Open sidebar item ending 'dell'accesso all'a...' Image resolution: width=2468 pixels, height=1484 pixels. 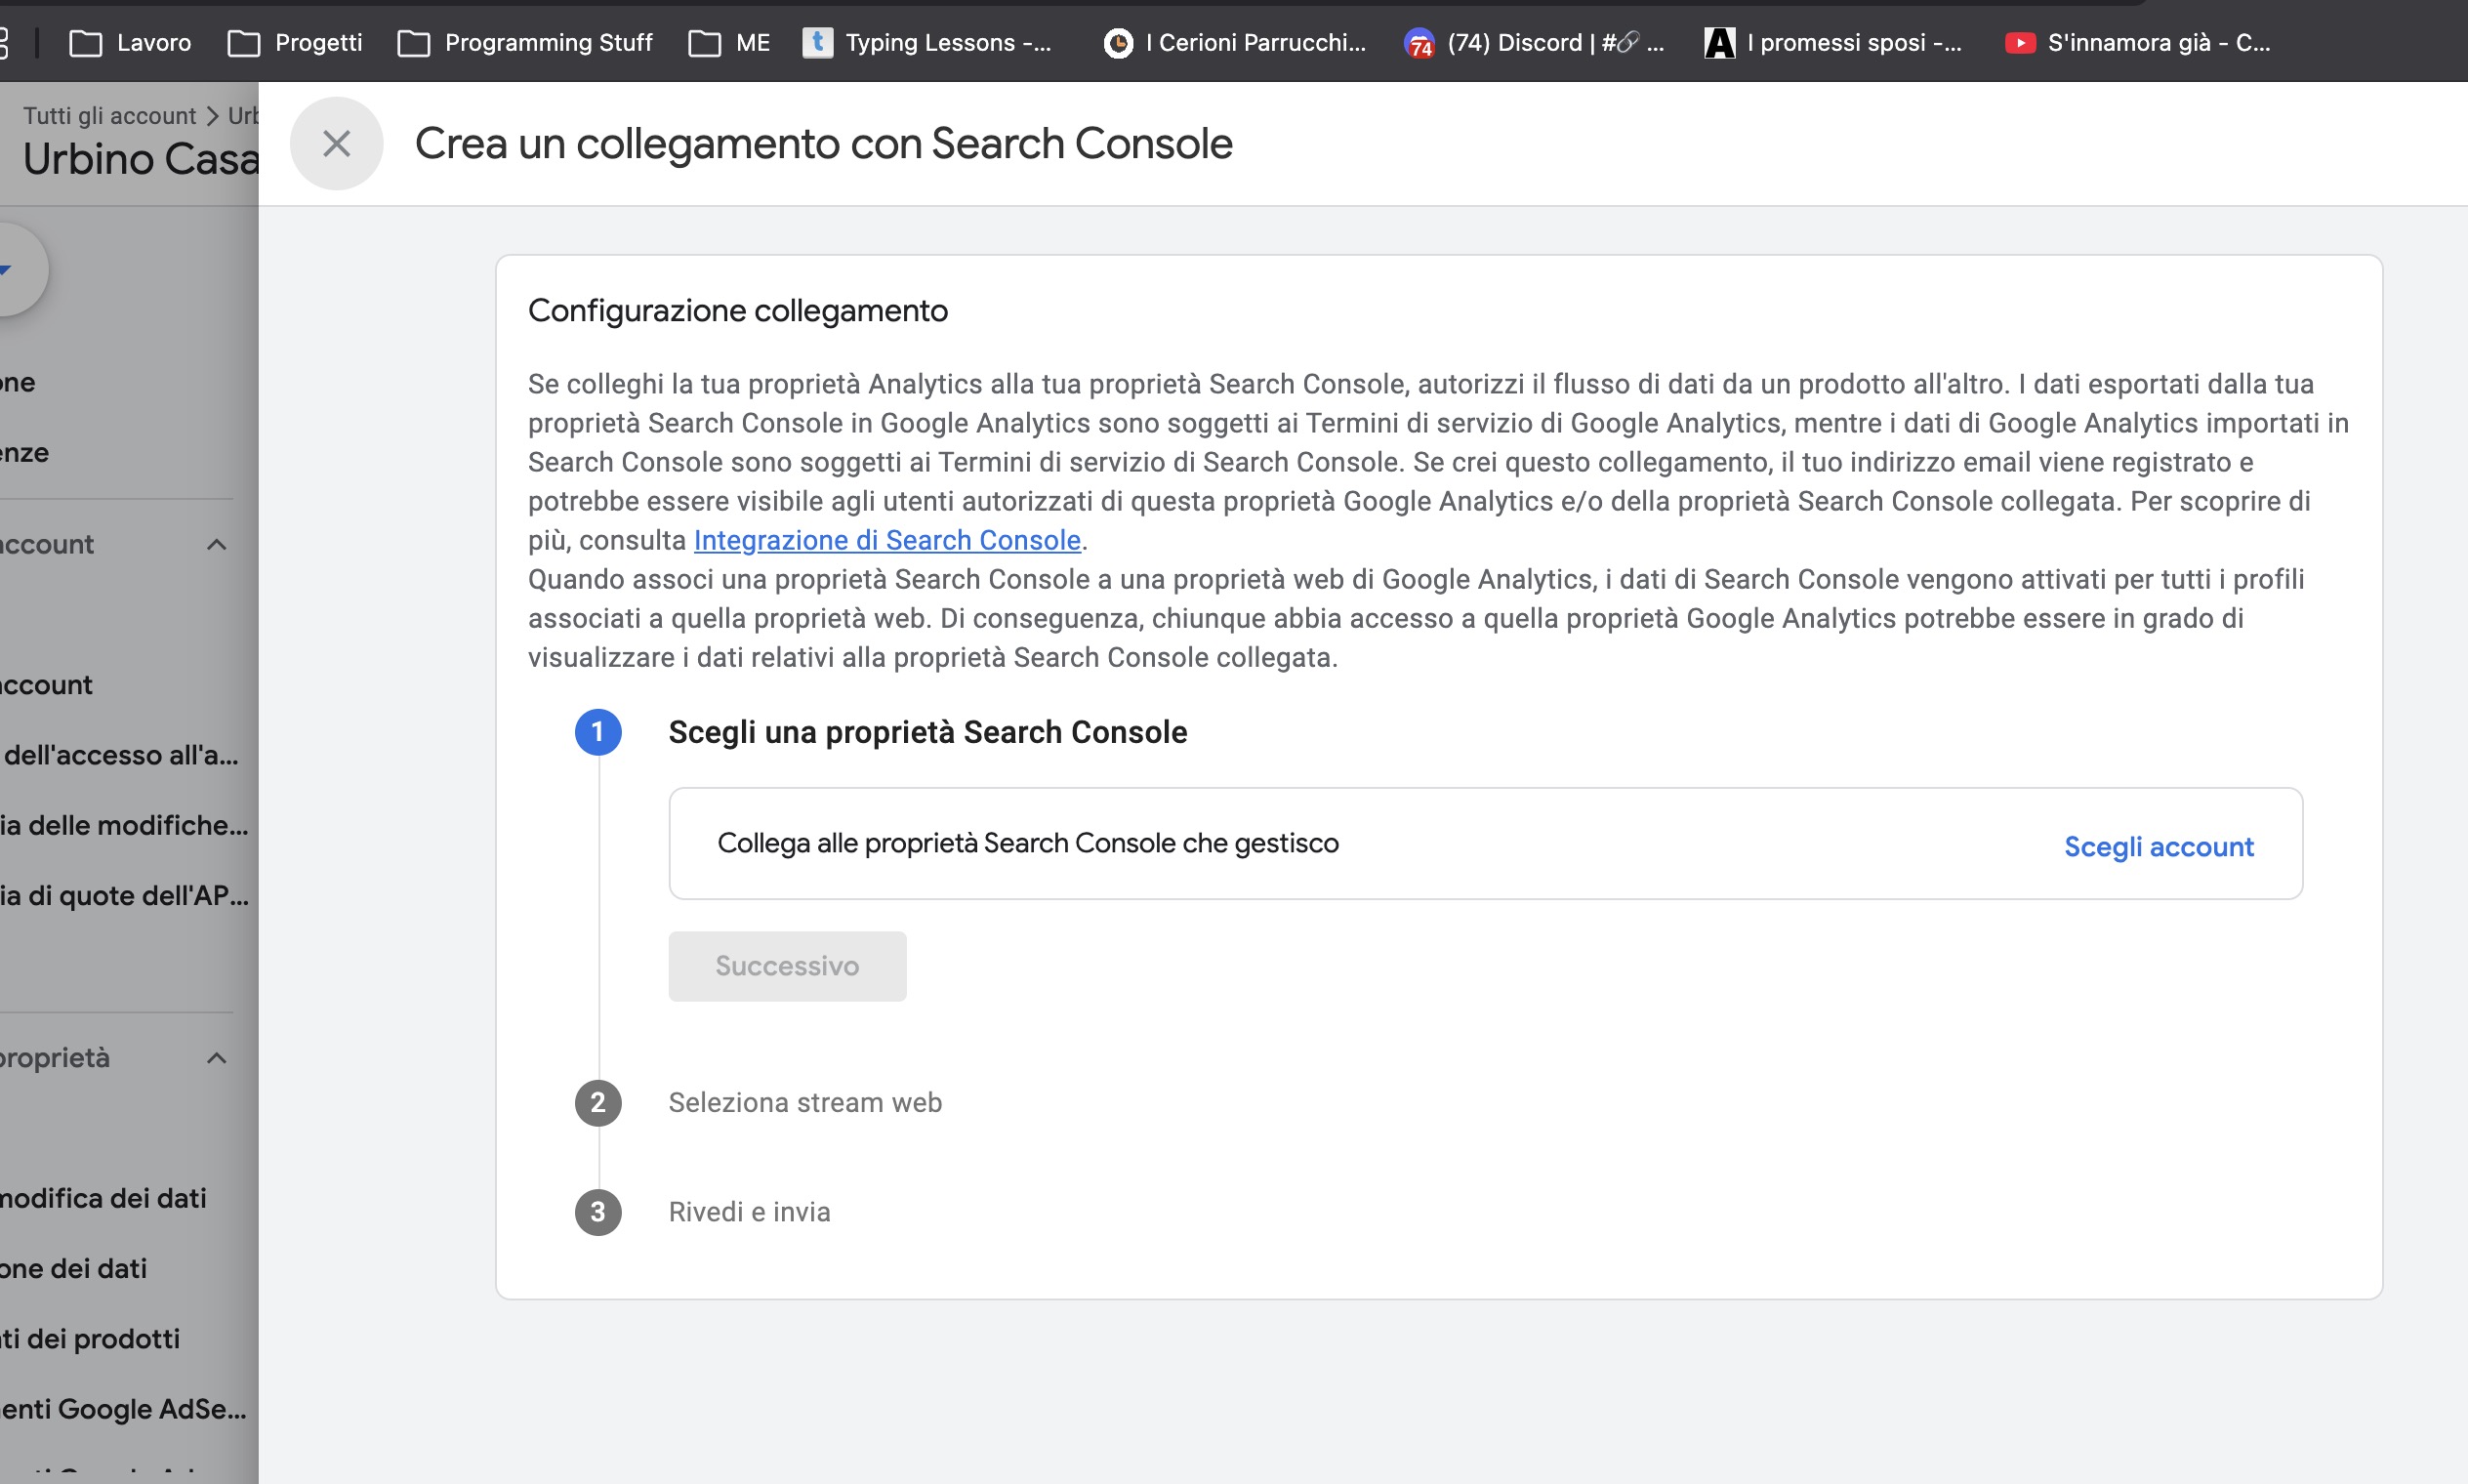coord(120,755)
